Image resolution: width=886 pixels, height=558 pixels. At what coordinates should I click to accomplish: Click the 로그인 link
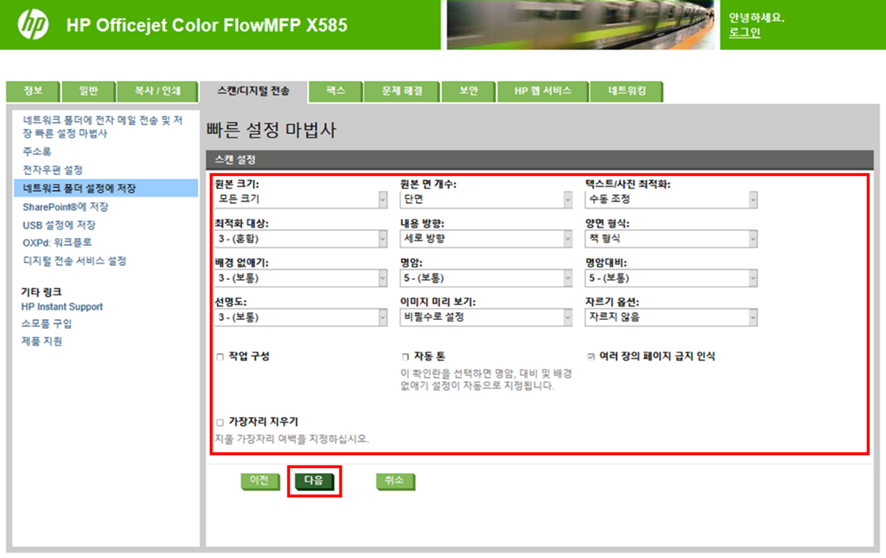744,32
